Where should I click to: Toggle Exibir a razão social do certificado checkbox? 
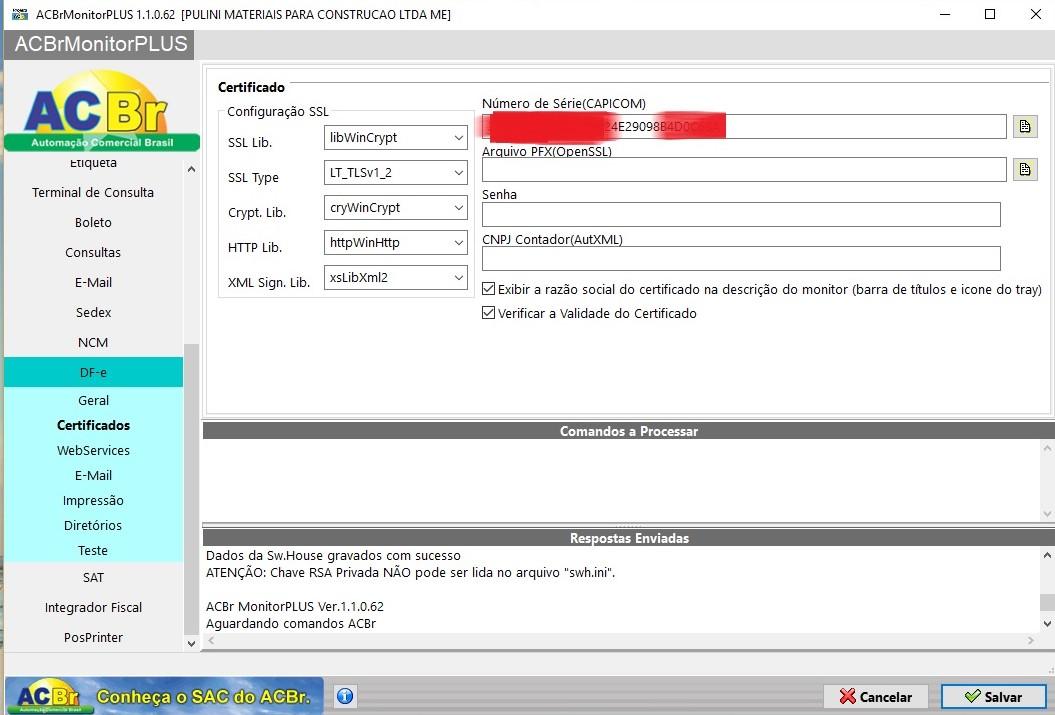[488, 289]
